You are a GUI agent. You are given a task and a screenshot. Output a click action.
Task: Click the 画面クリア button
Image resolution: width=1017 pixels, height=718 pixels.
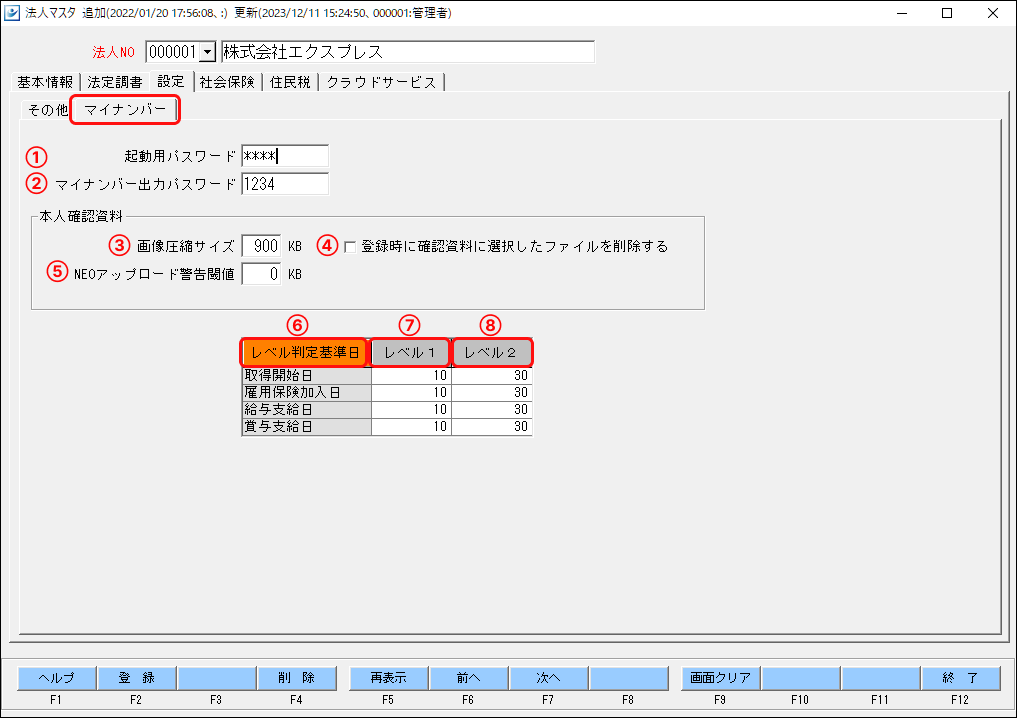[720, 678]
